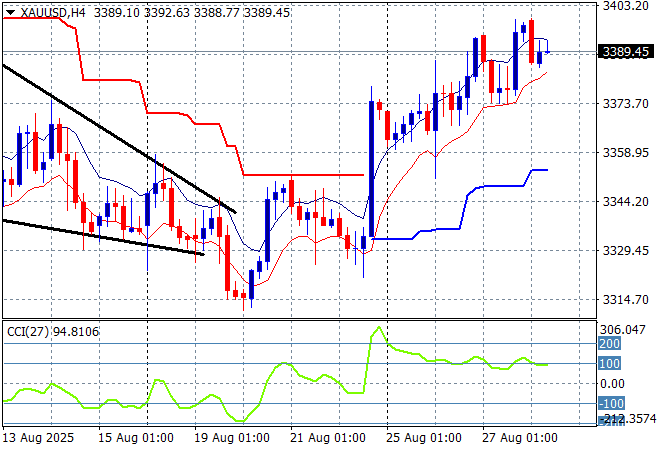
Task: Select the XAUUSD,H4 symbol label
Action: tap(53, 13)
